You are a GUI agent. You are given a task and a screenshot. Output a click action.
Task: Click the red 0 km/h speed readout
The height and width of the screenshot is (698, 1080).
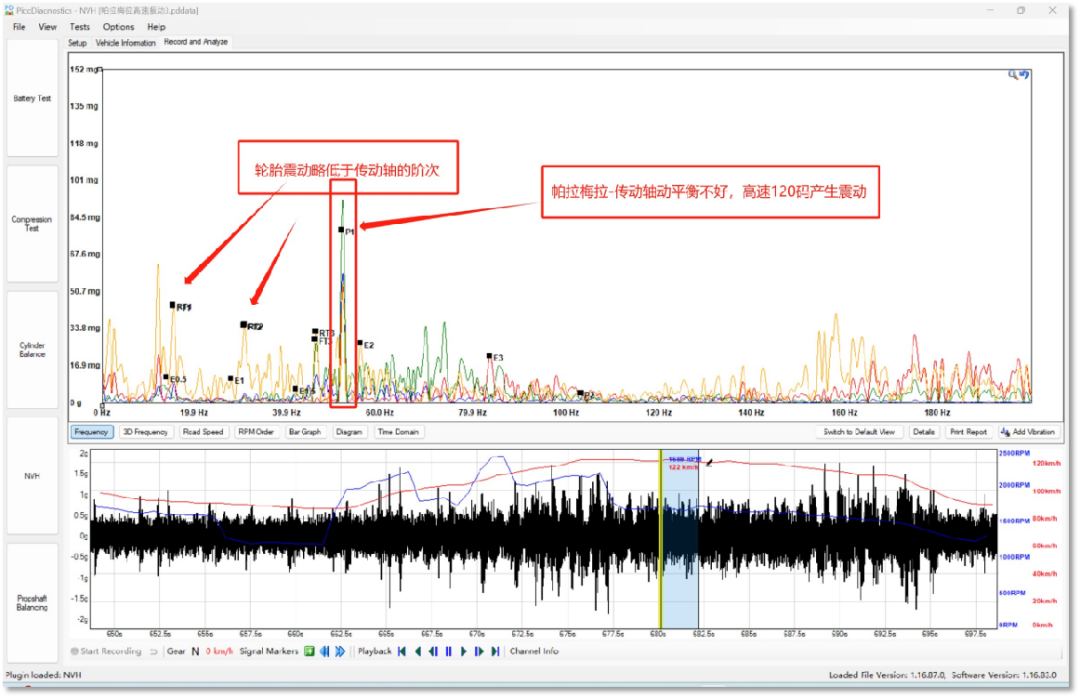coord(219,651)
